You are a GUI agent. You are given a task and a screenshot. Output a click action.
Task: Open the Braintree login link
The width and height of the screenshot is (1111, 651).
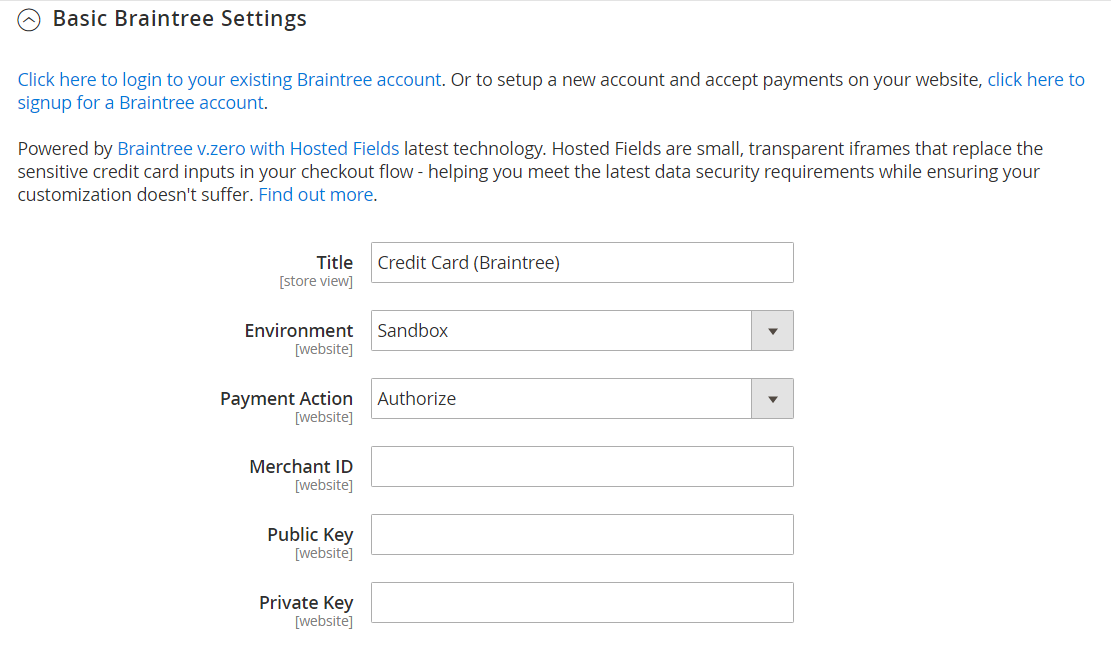(230, 79)
